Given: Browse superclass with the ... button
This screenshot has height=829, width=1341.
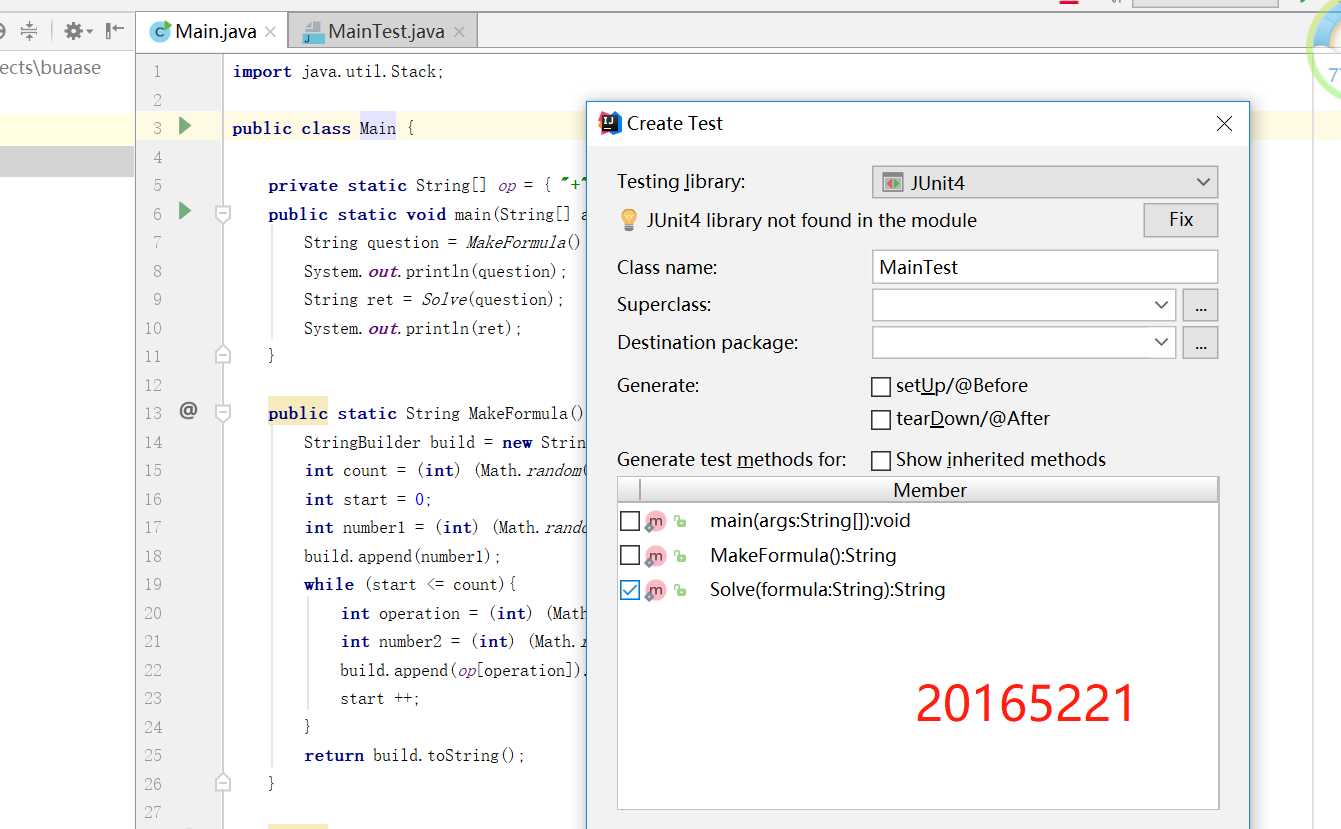Looking at the screenshot, I should tap(1200, 305).
